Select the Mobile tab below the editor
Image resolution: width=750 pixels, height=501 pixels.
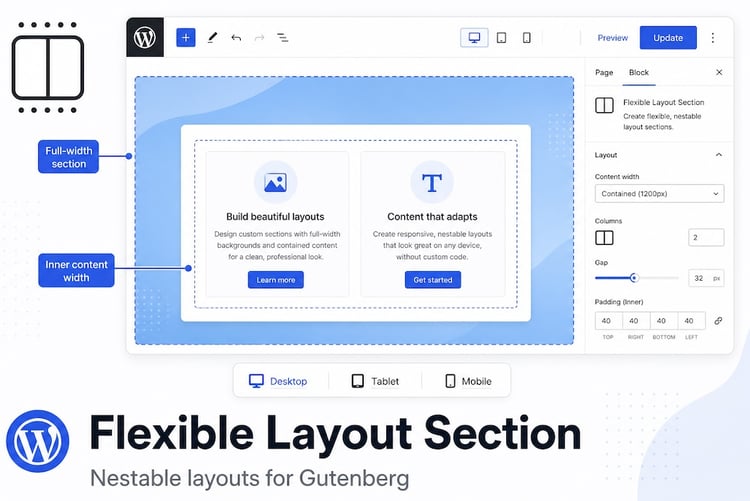[x=468, y=381]
